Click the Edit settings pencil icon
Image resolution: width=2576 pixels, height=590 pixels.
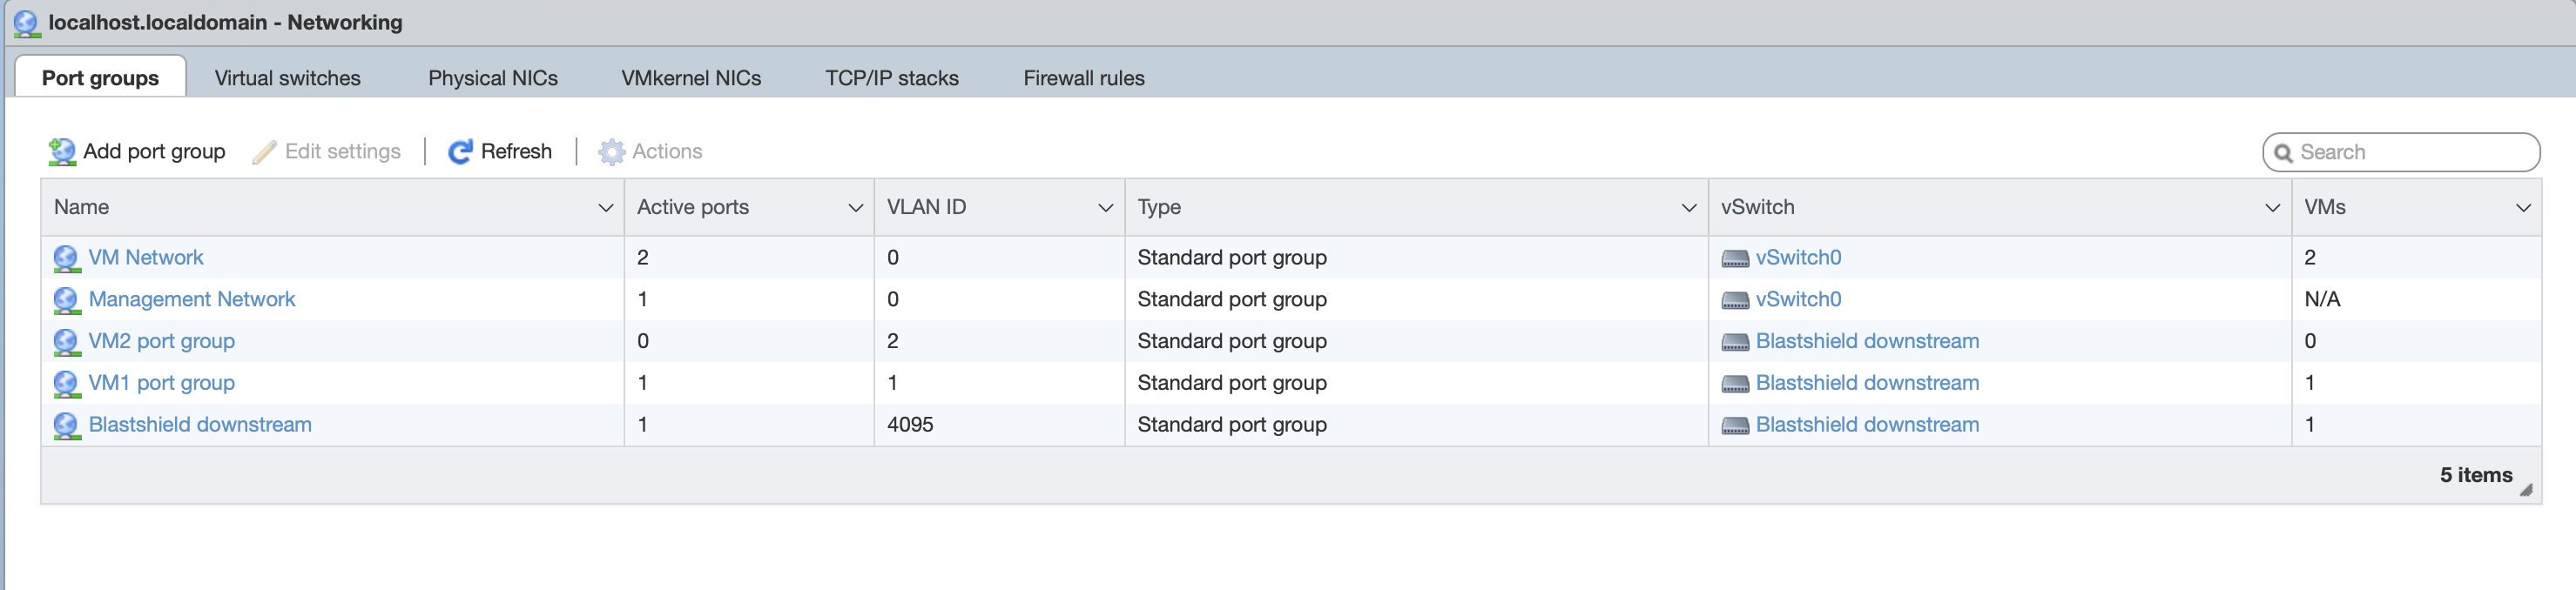(x=264, y=152)
